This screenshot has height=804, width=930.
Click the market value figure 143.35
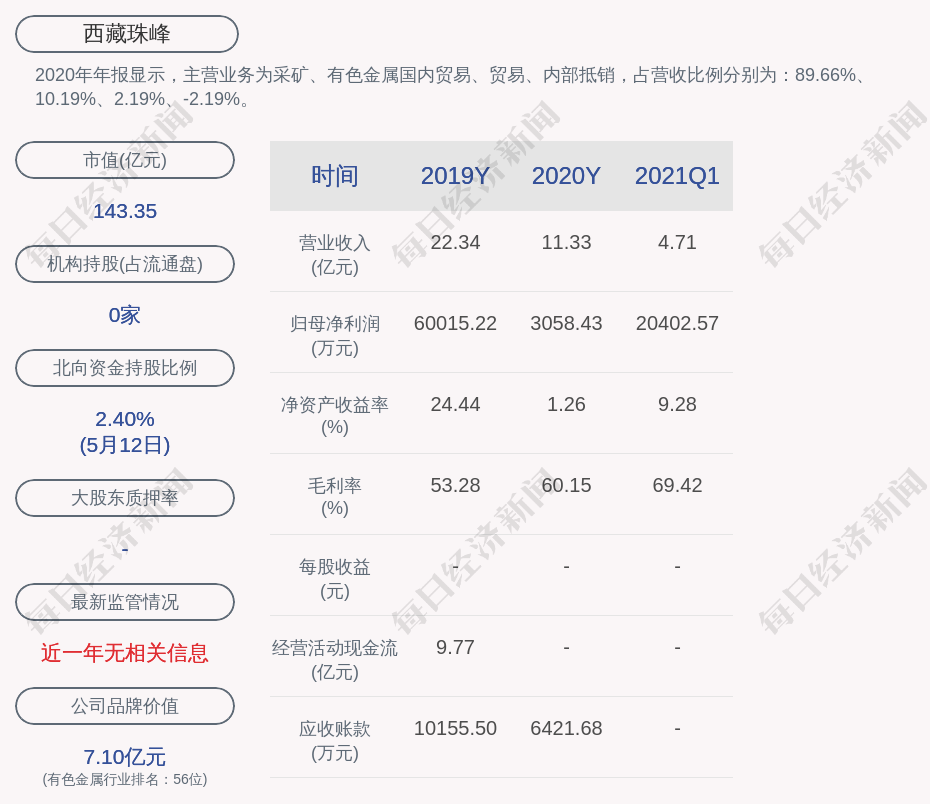point(125,211)
